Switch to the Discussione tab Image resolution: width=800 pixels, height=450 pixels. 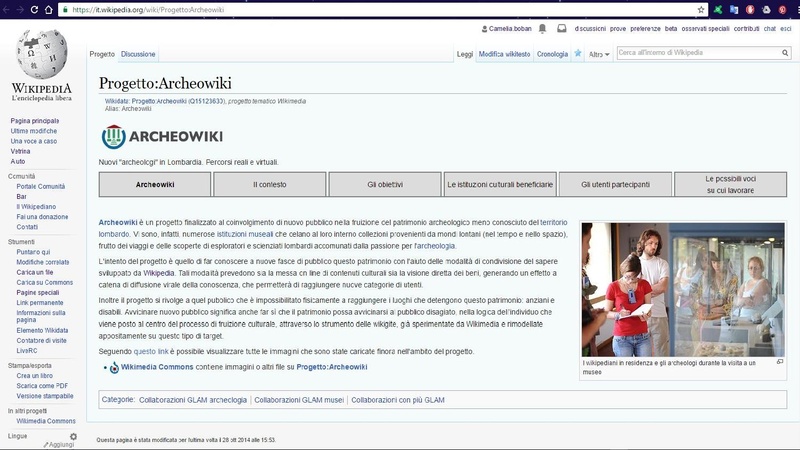[x=138, y=54]
